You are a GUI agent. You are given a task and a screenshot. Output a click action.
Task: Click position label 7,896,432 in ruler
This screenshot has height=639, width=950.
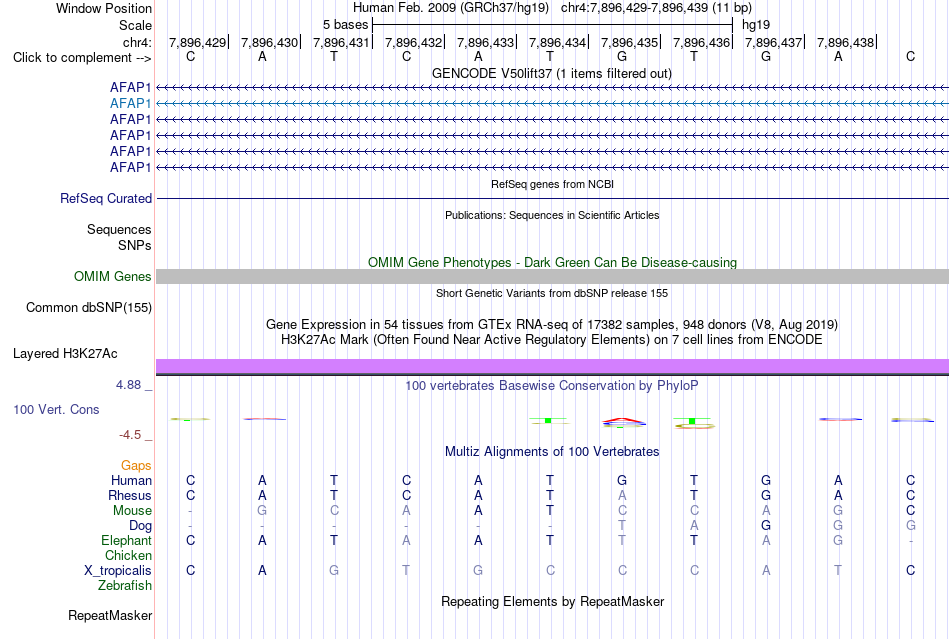414,42
